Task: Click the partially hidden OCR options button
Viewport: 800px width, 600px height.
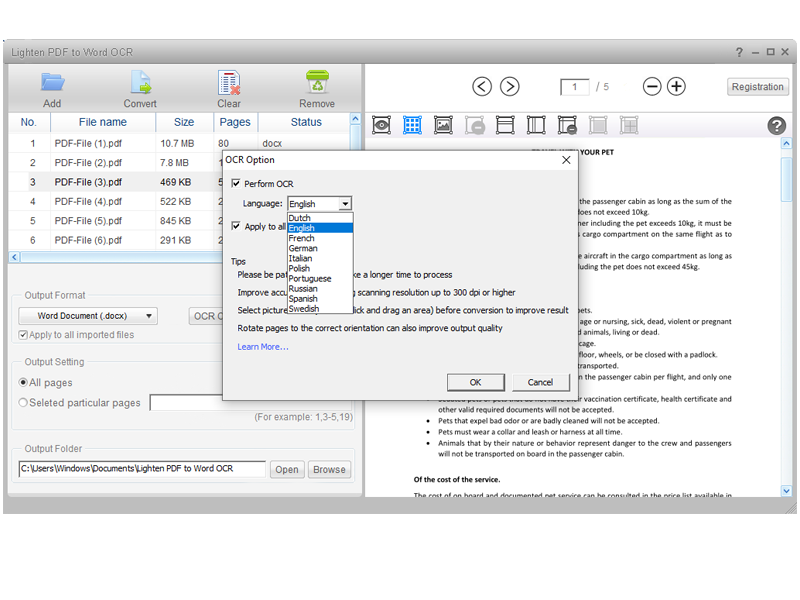Action: [x=206, y=316]
